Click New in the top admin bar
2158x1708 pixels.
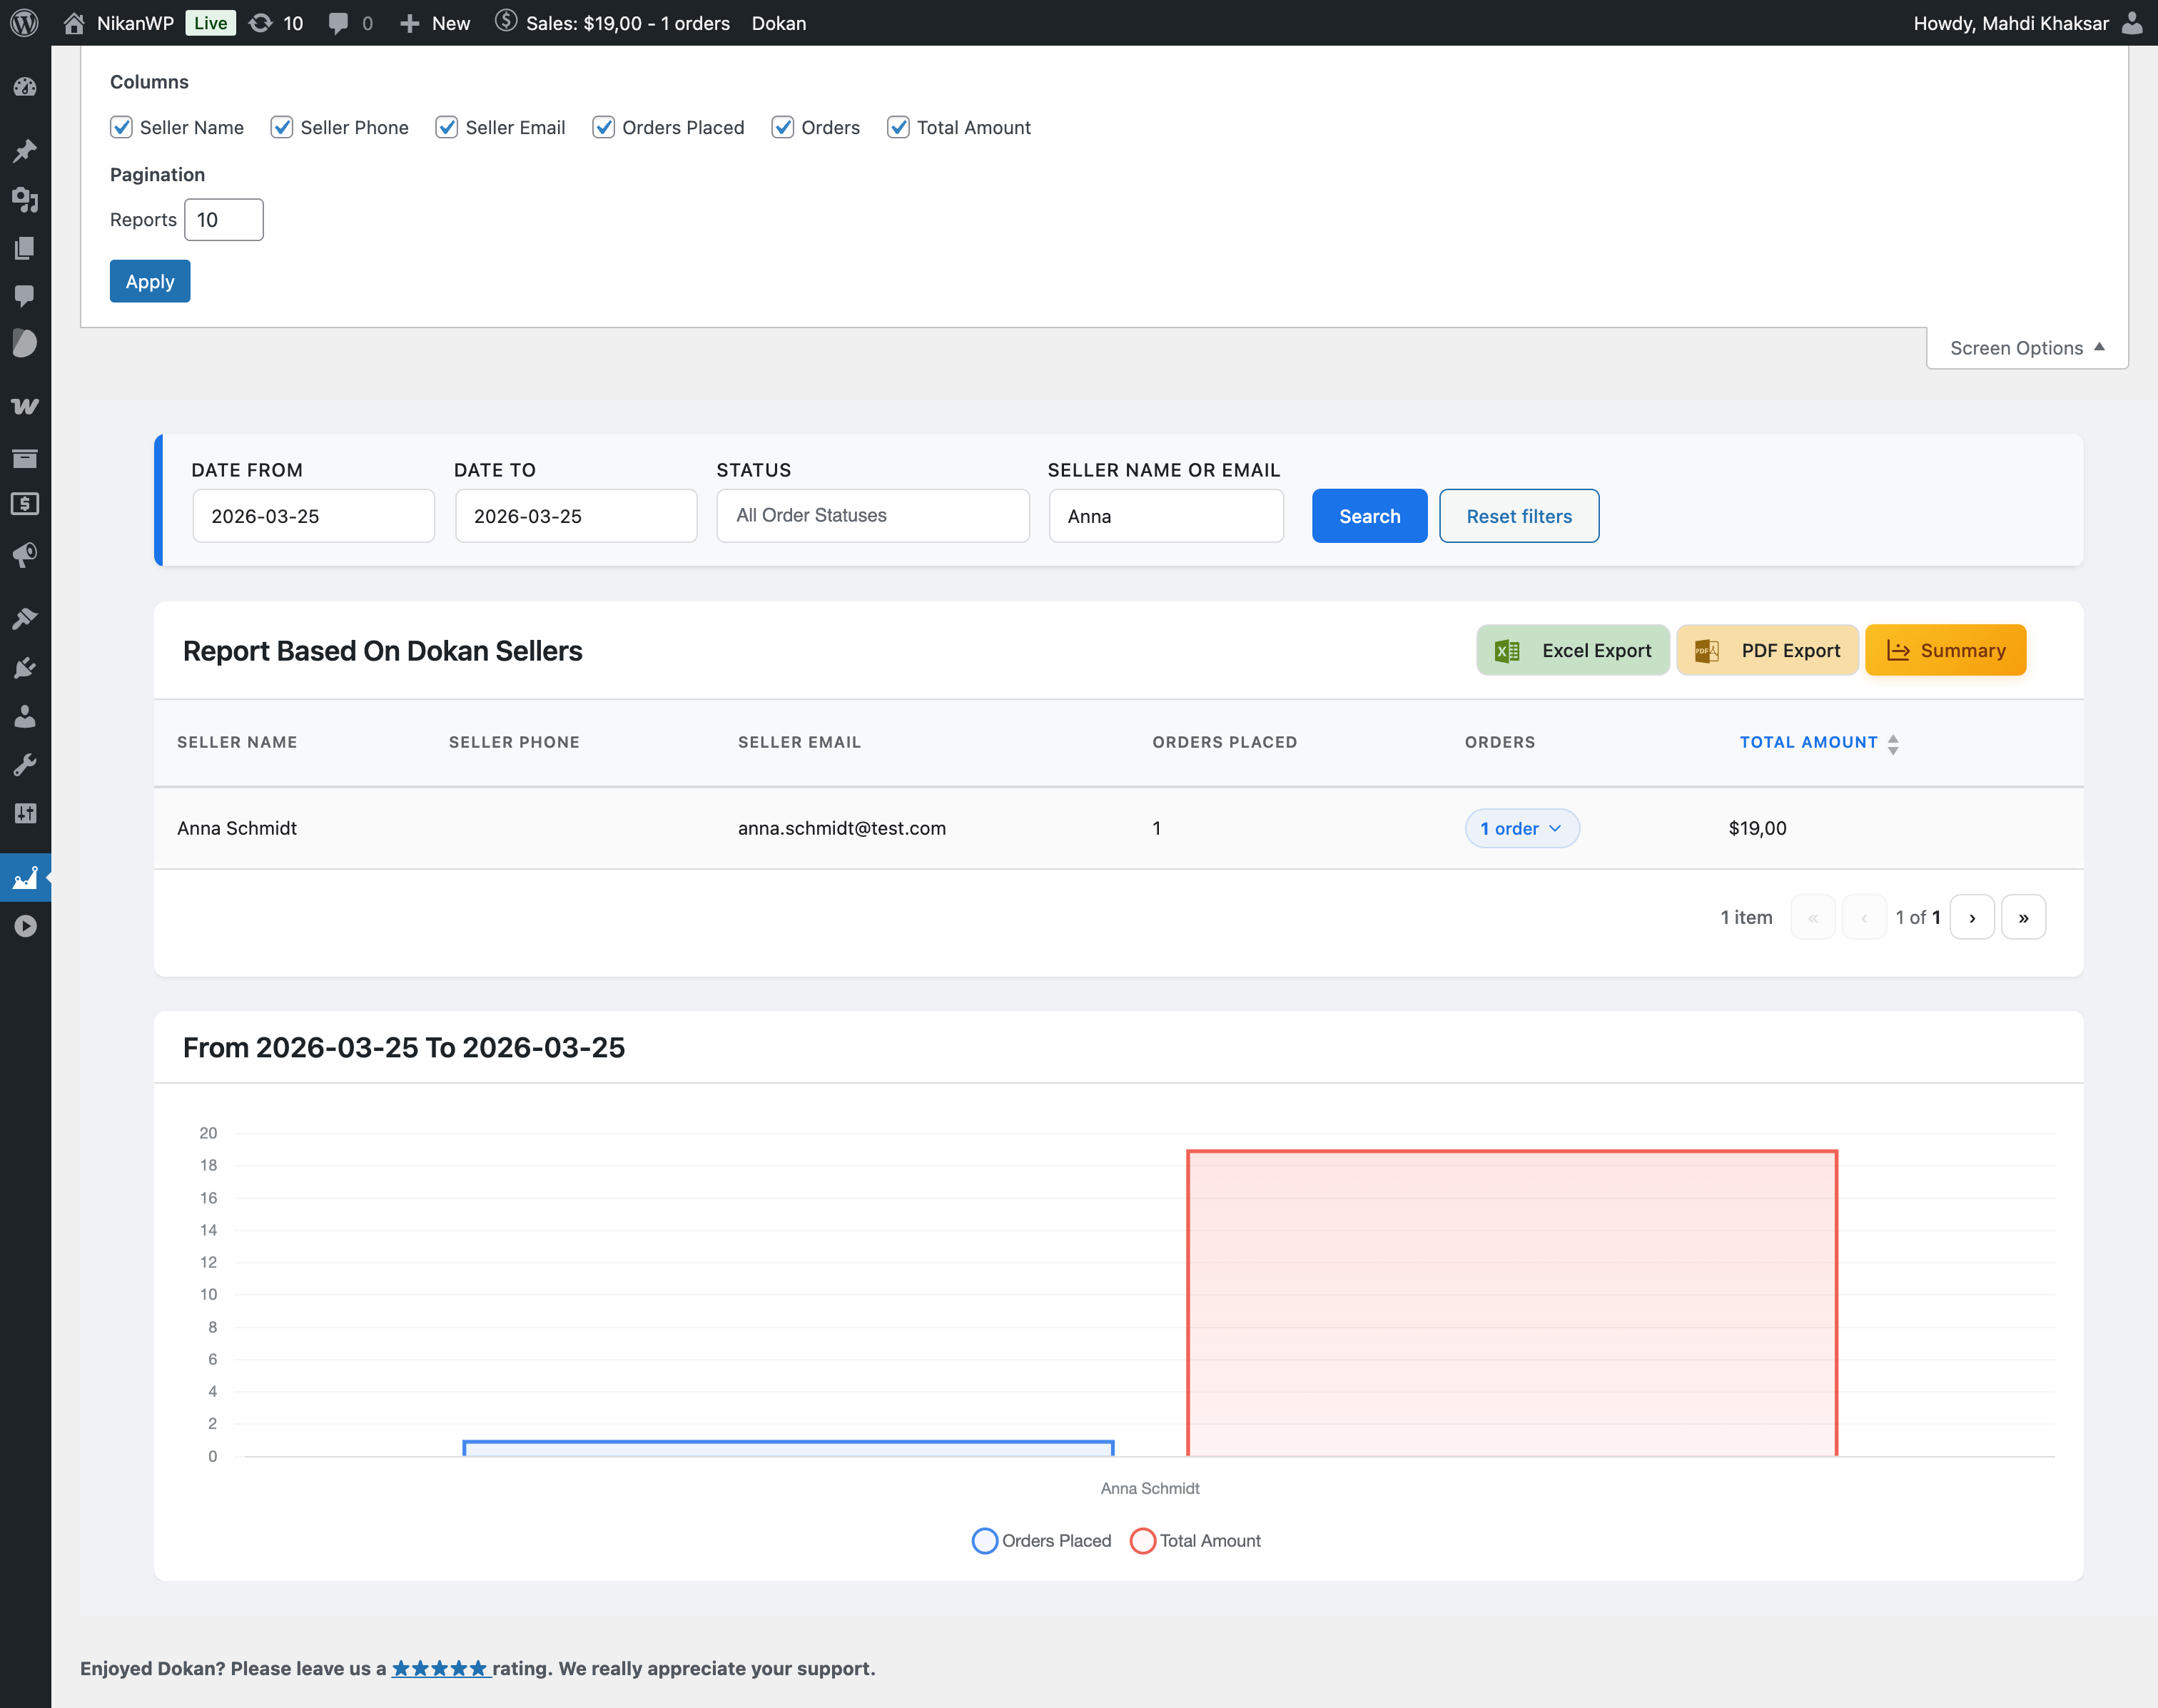point(434,22)
